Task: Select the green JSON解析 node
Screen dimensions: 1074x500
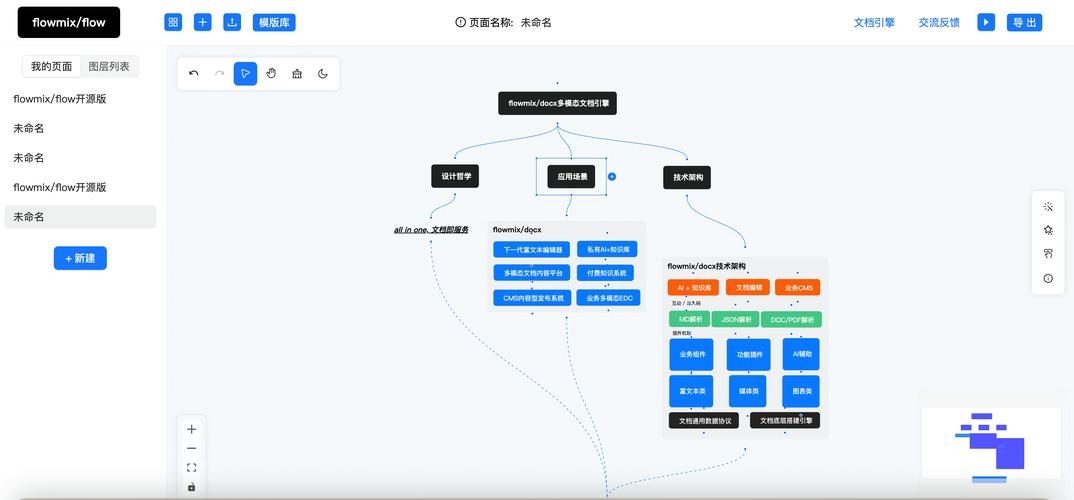Action: [736, 319]
